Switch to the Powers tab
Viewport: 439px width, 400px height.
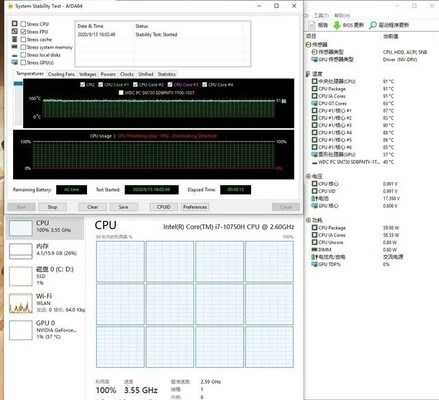pyautogui.click(x=108, y=74)
